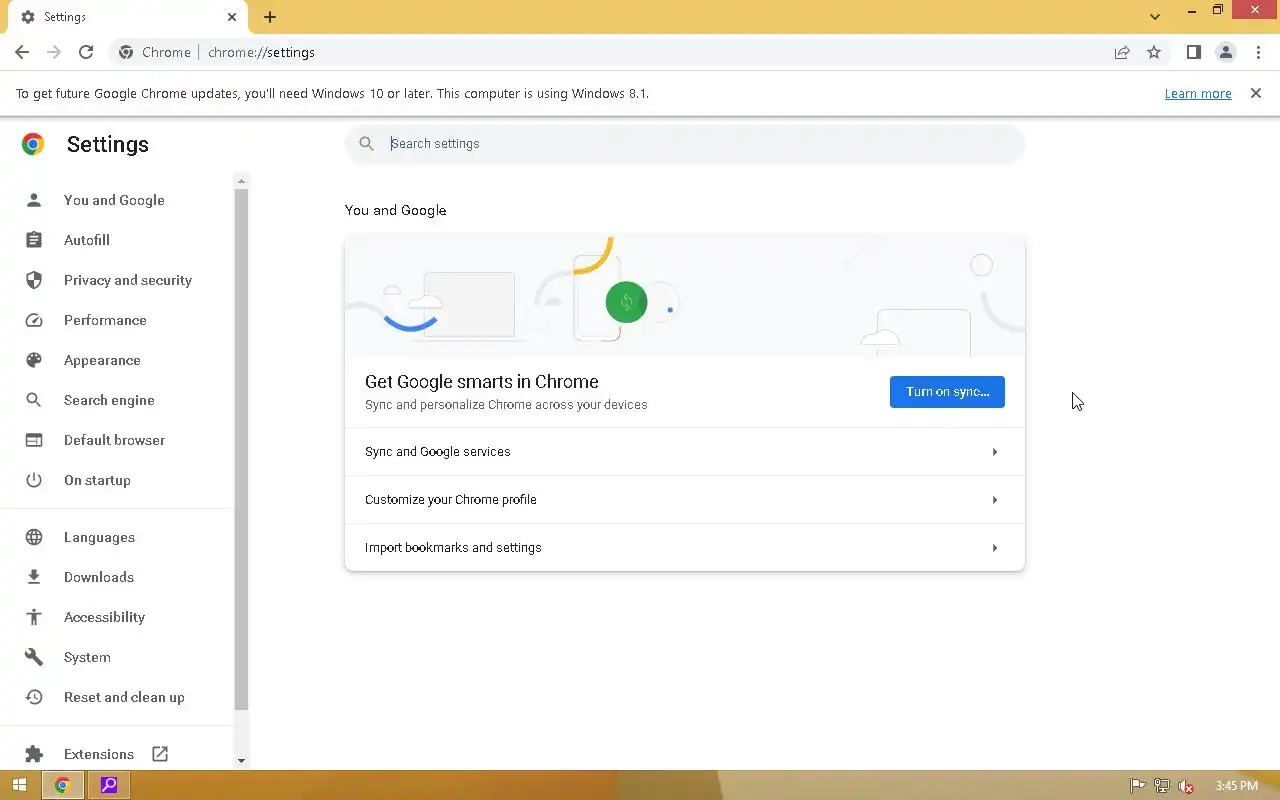Click the Downloads arrow icon
The image size is (1280, 800).
[x=34, y=577]
